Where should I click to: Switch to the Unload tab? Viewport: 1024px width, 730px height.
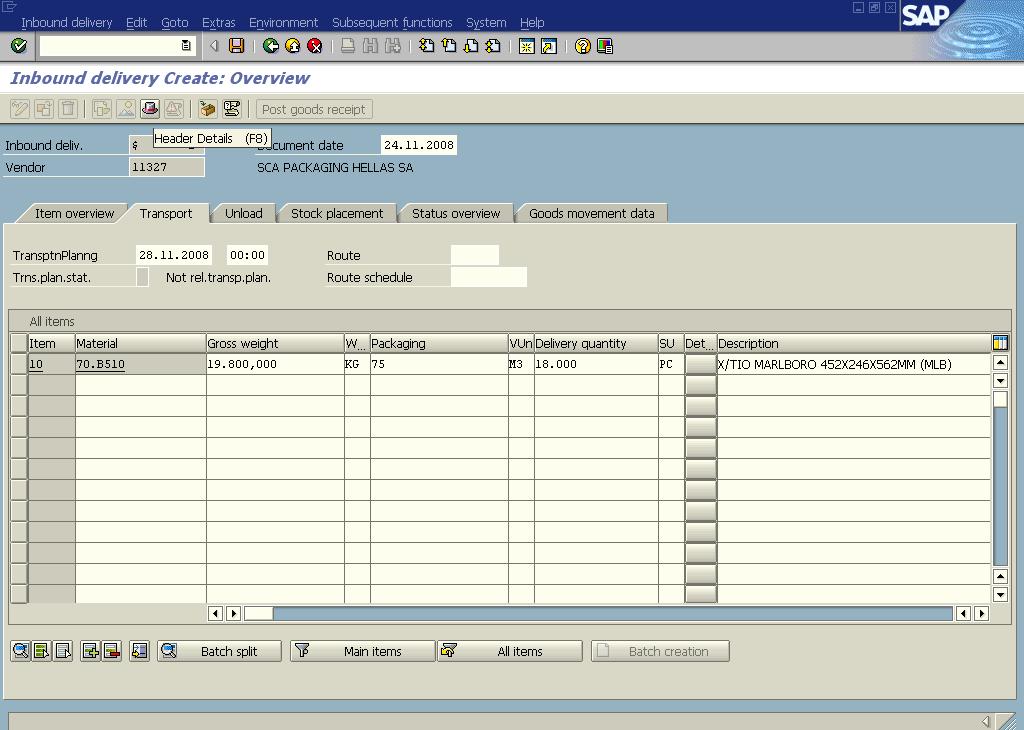coord(244,214)
